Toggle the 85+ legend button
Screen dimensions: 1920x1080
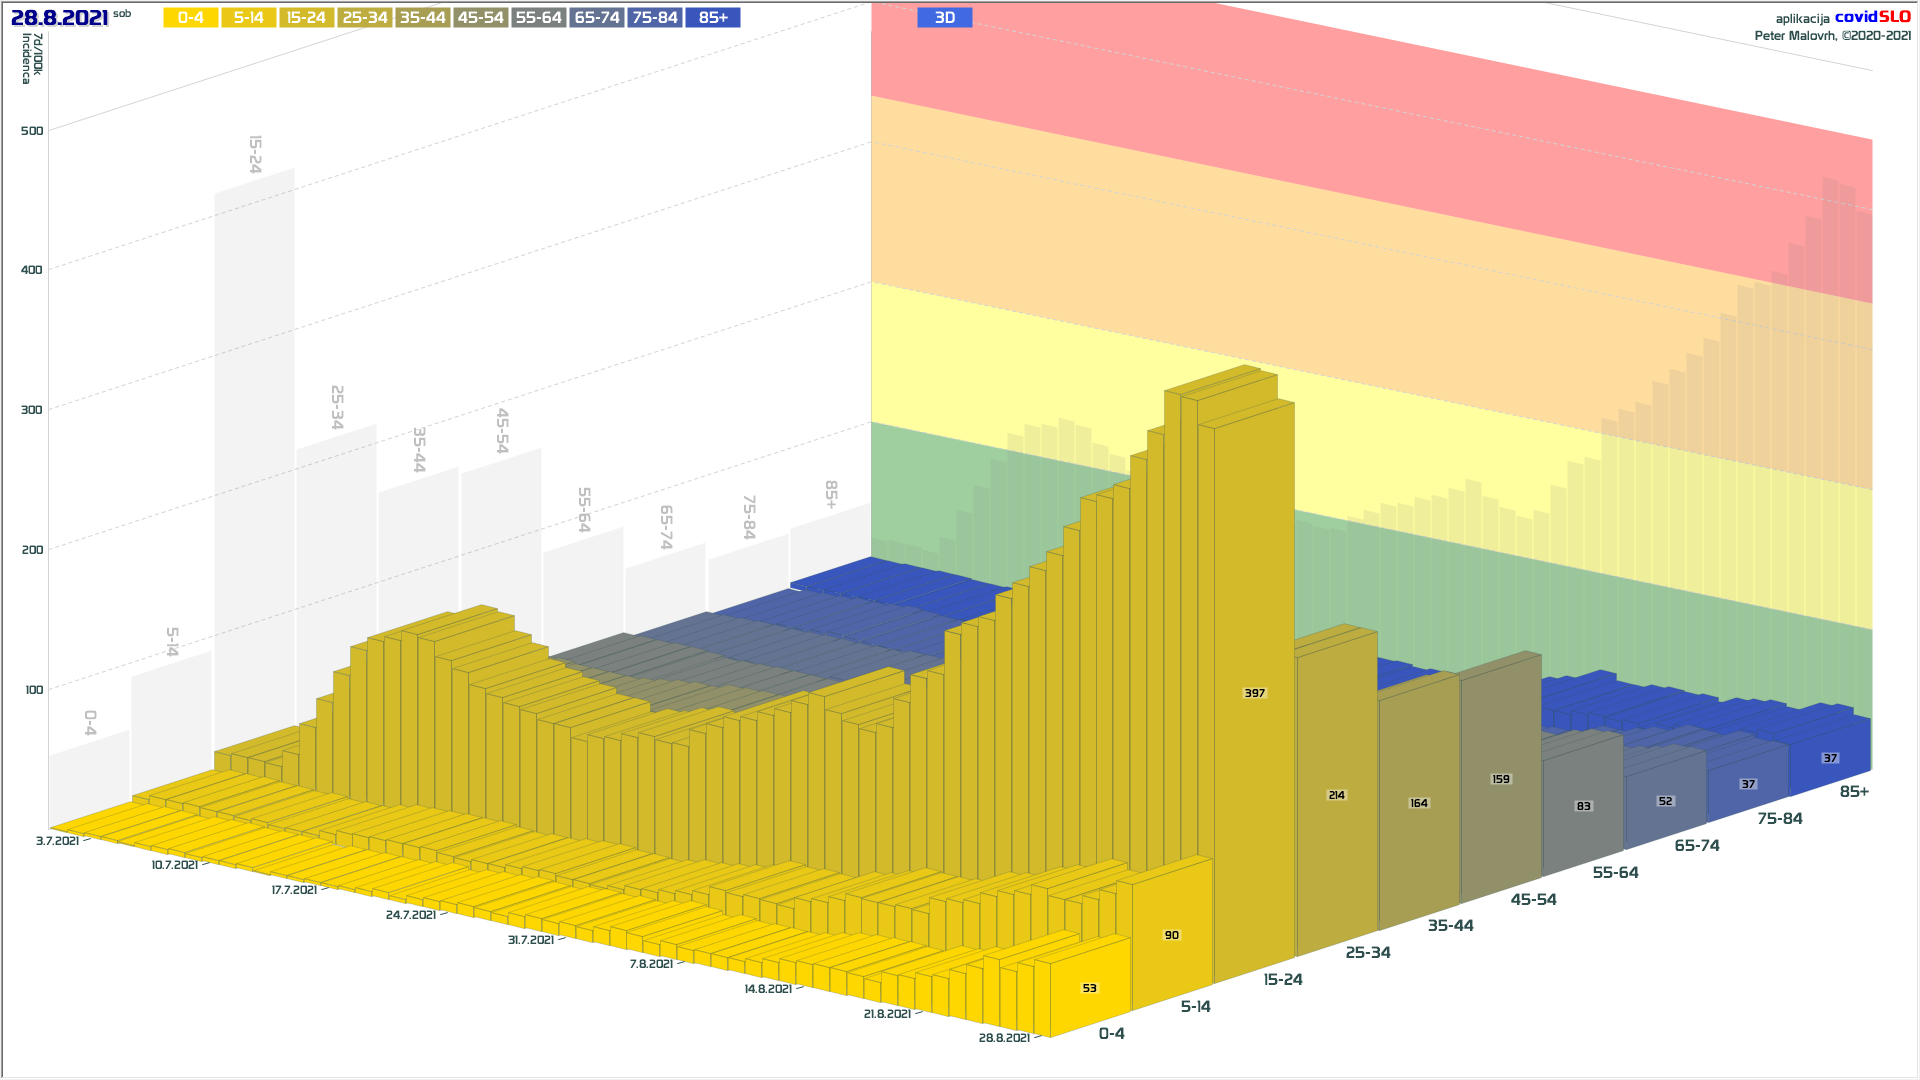713,18
